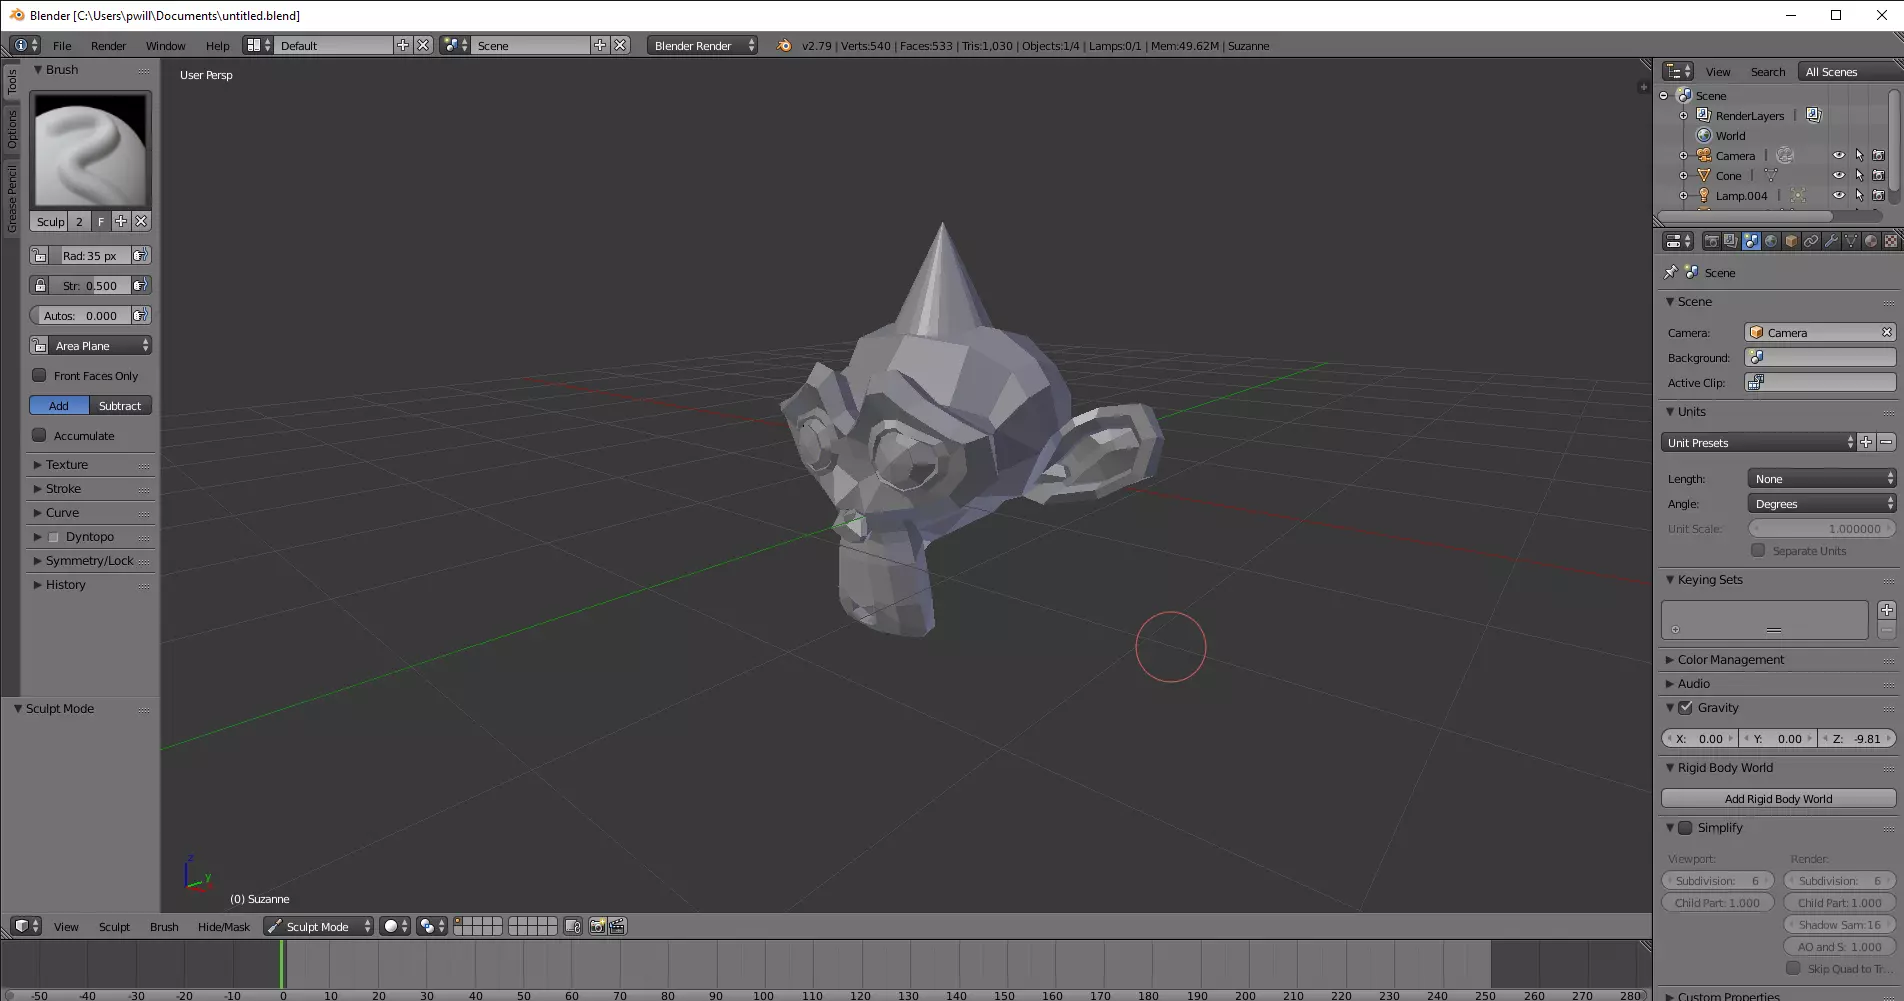Open the Help menu
The image size is (1904, 1001).
pos(217,45)
